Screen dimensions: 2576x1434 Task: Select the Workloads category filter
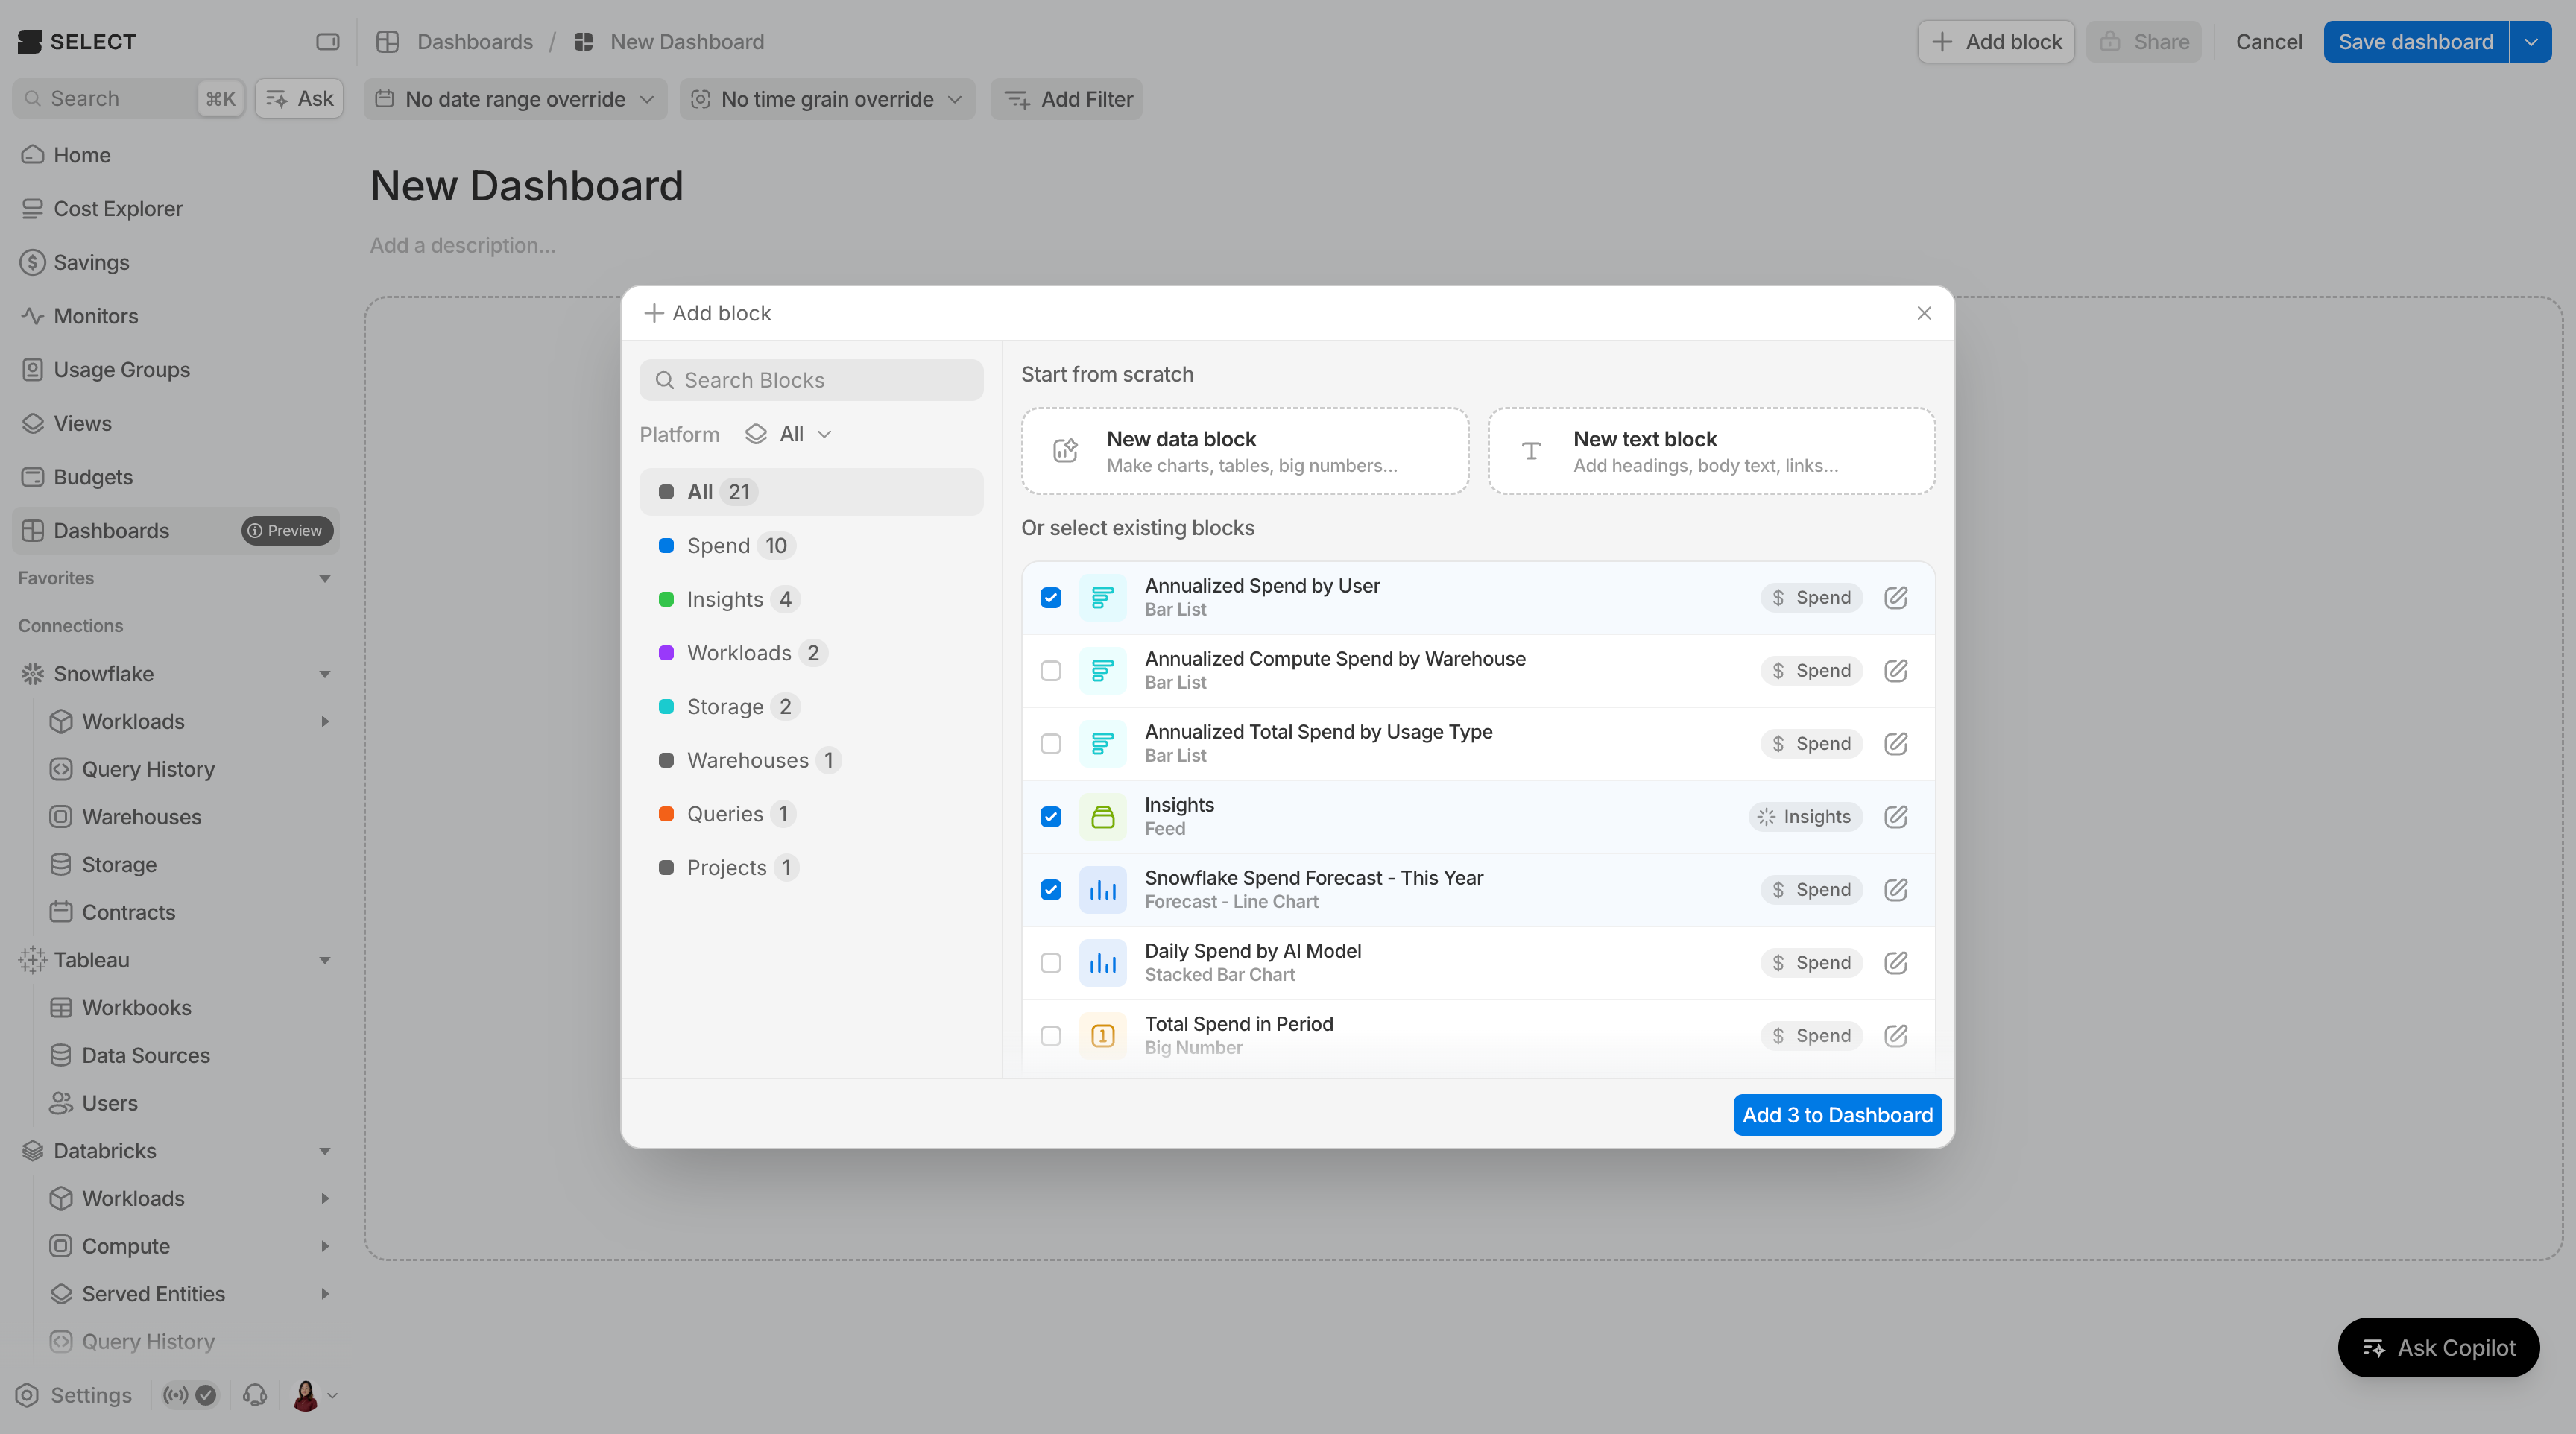pos(811,652)
